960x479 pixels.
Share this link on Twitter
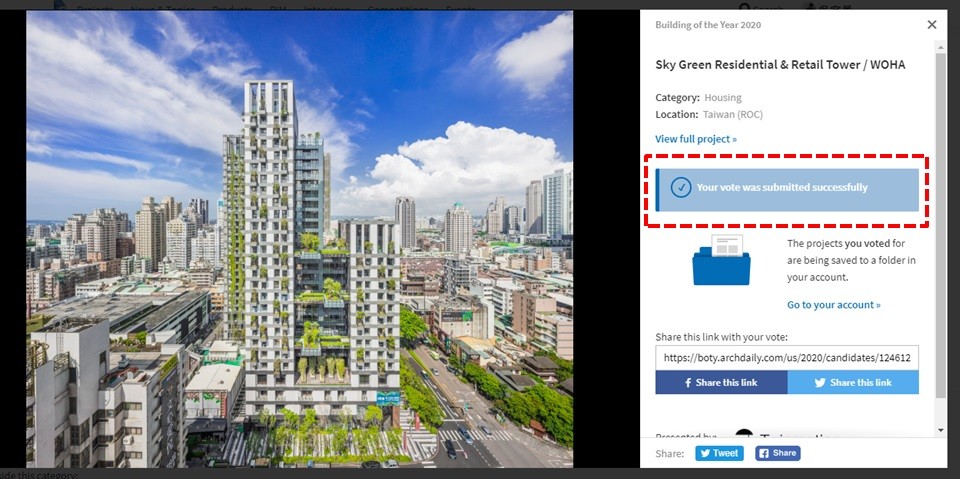coord(853,382)
